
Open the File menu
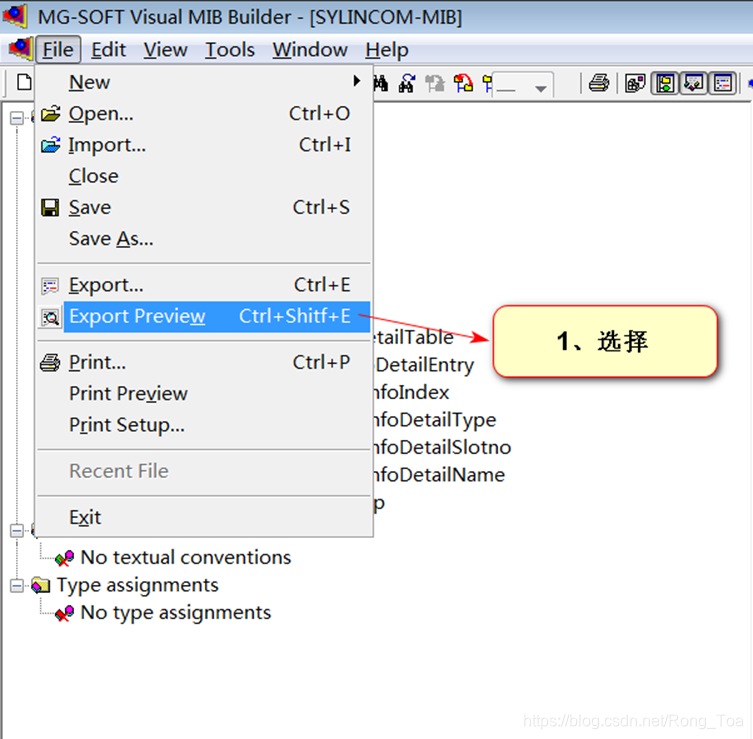pos(58,49)
